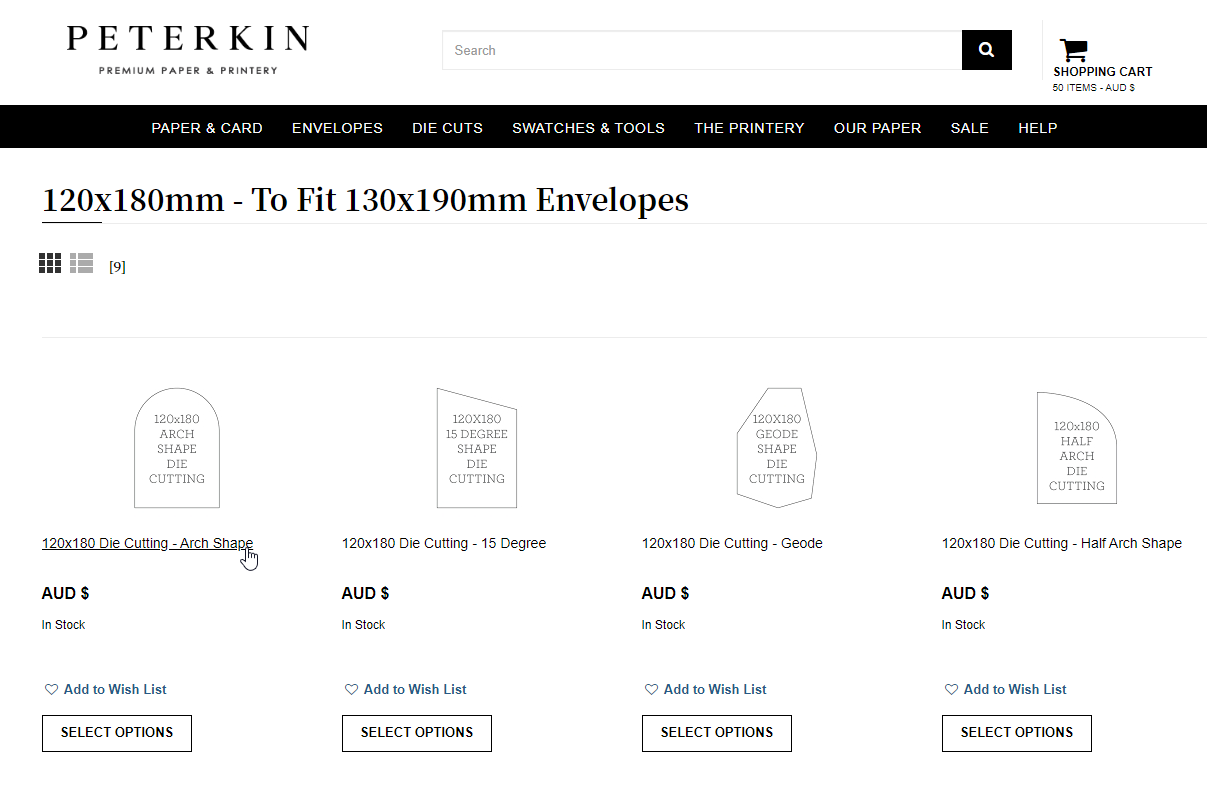Click 'AUD $' price under Arch Shape
Screen dimensions: 1207x786
point(65,593)
